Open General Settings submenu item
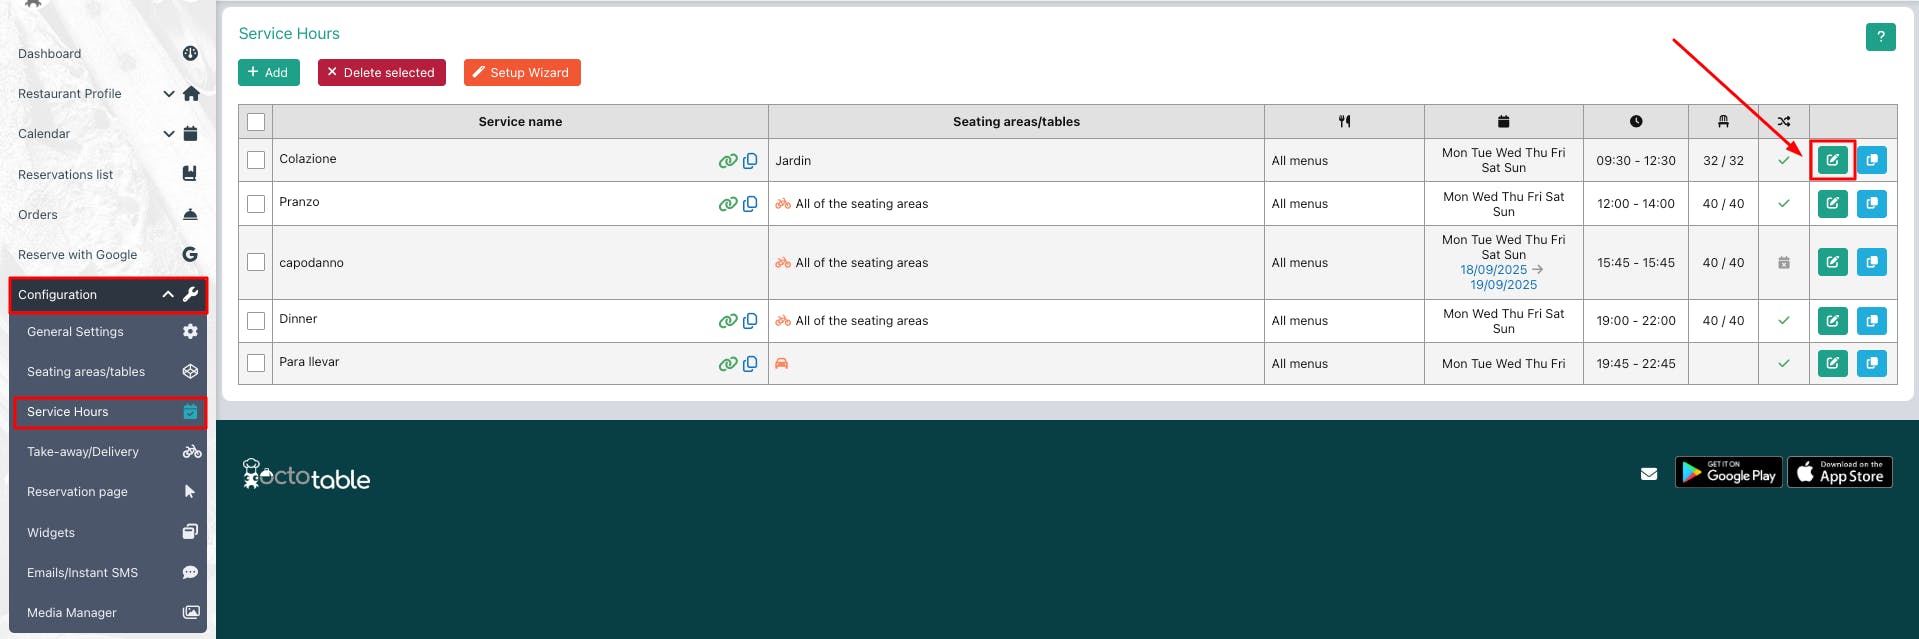Image resolution: width=1919 pixels, height=639 pixels. pyautogui.click(x=108, y=332)
